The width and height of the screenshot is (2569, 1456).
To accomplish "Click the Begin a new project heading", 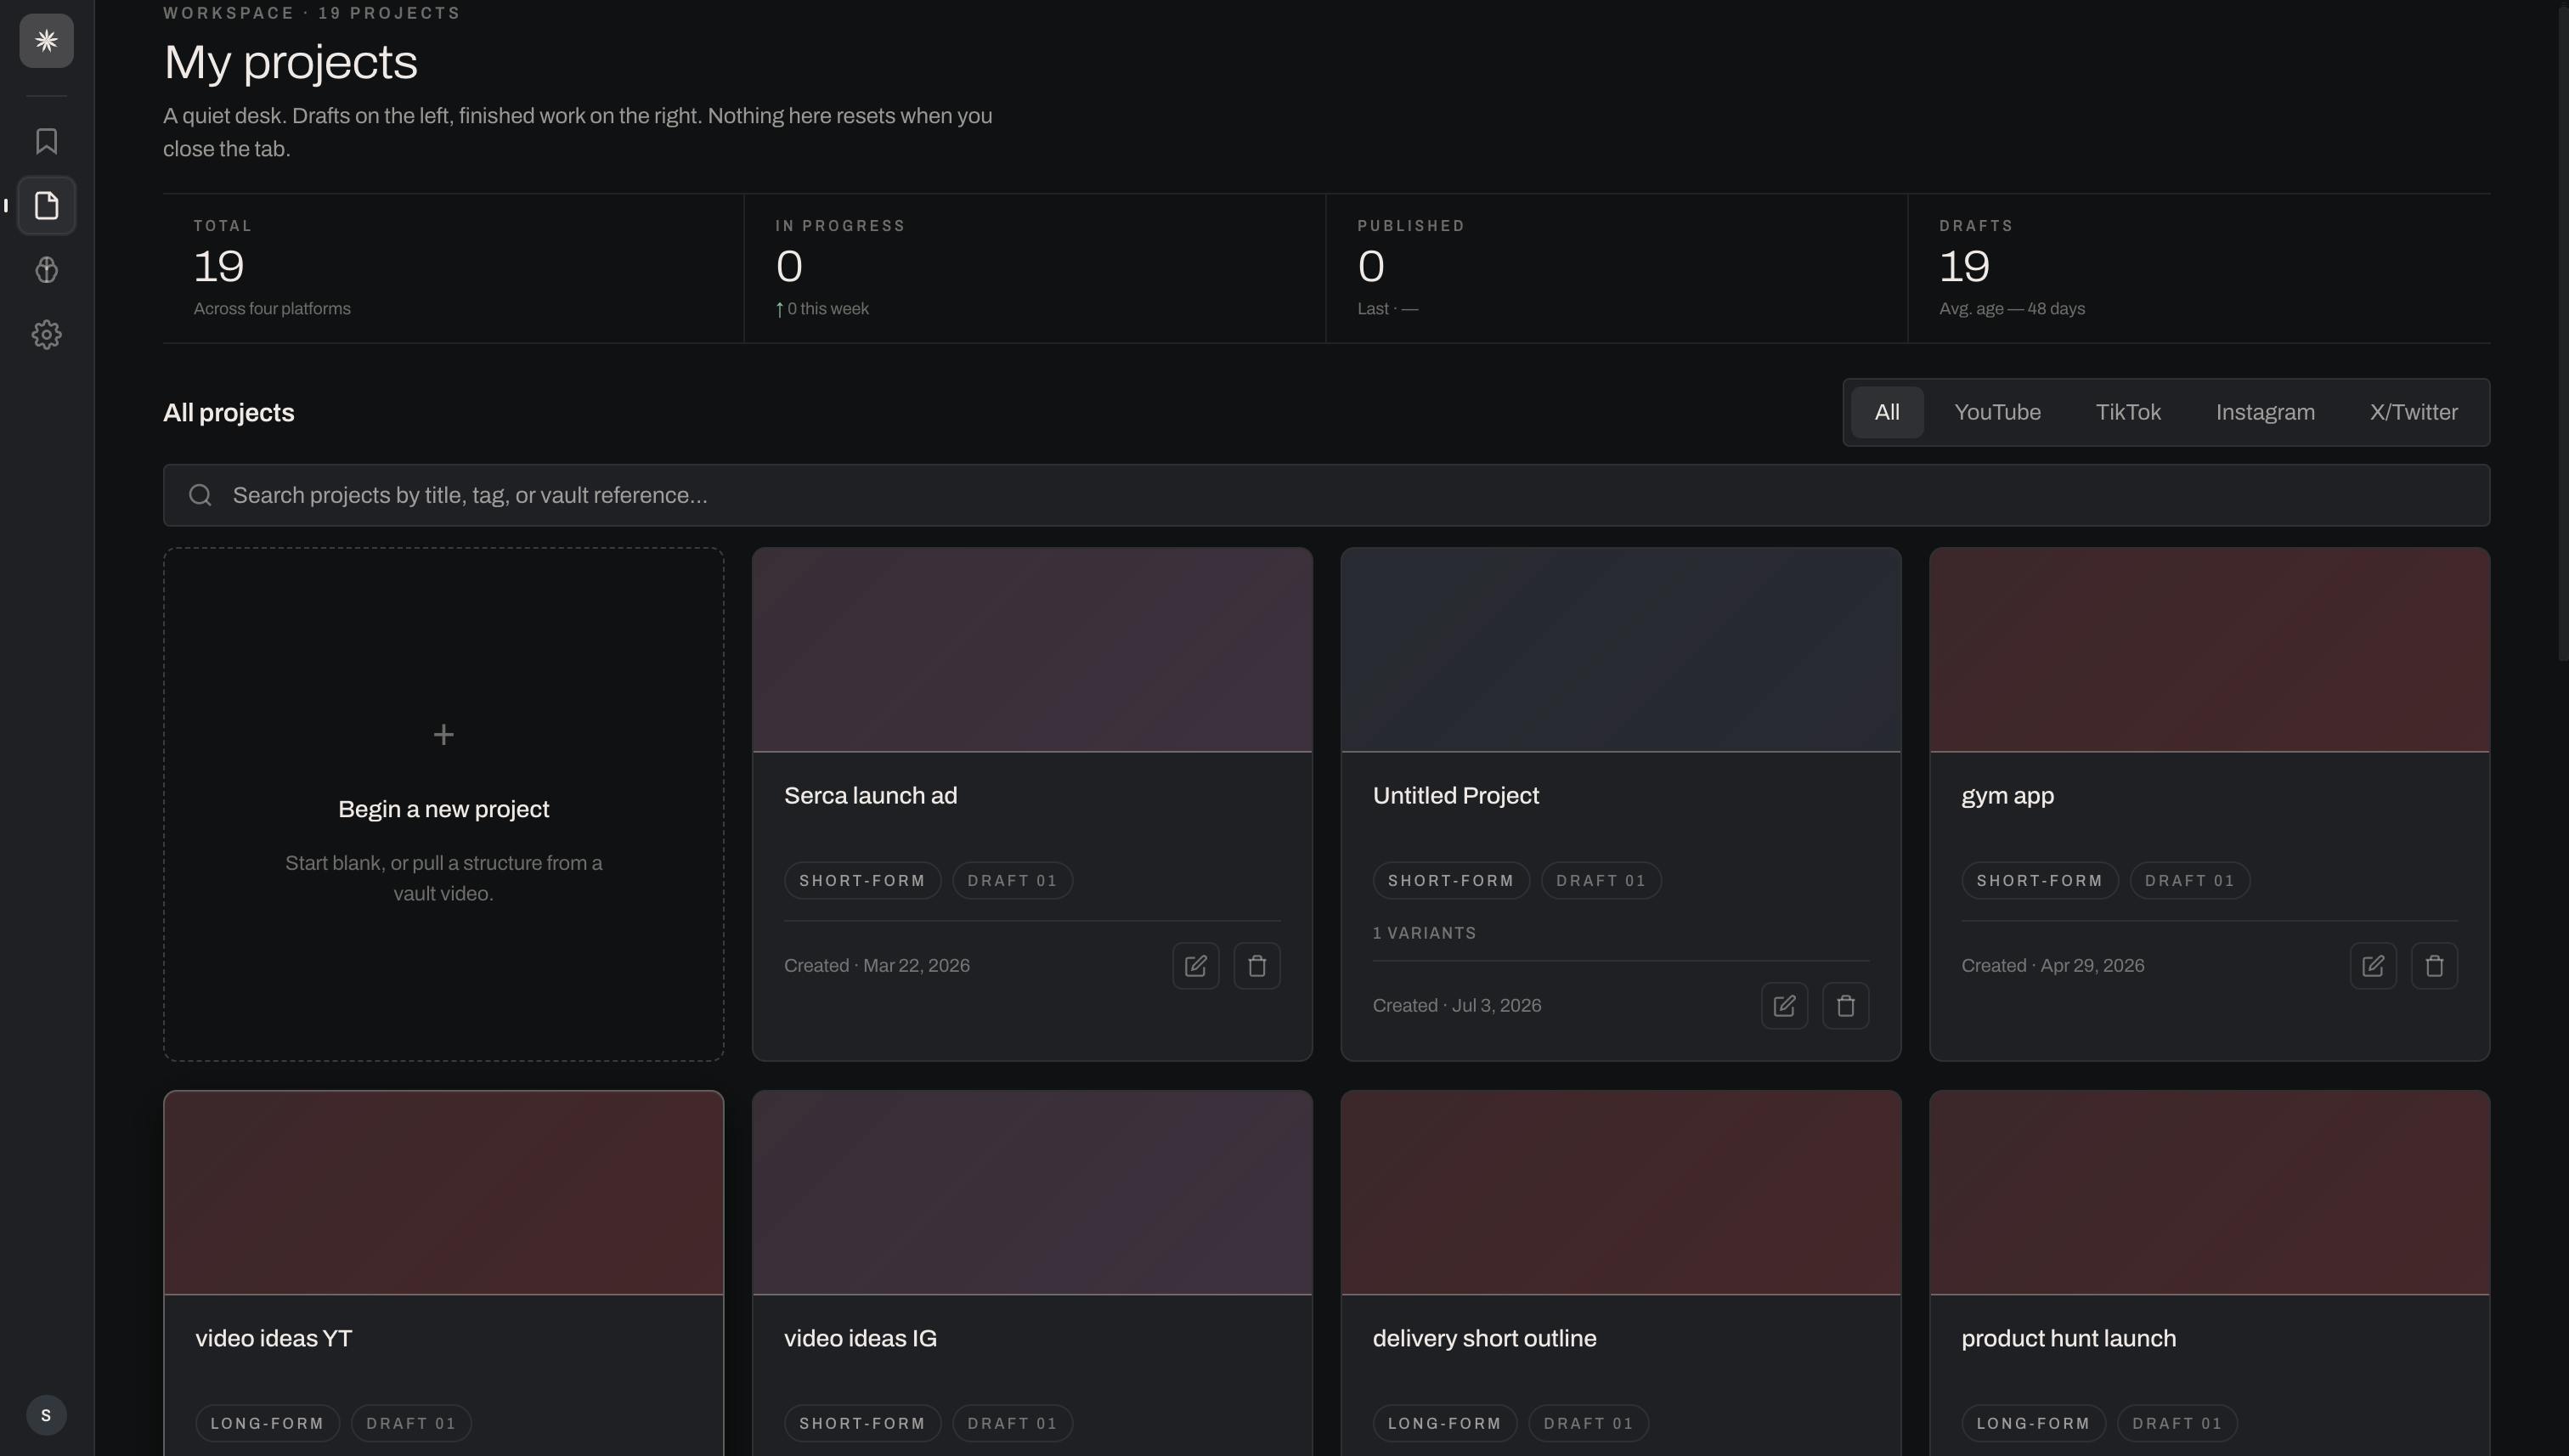I will 443,809.
